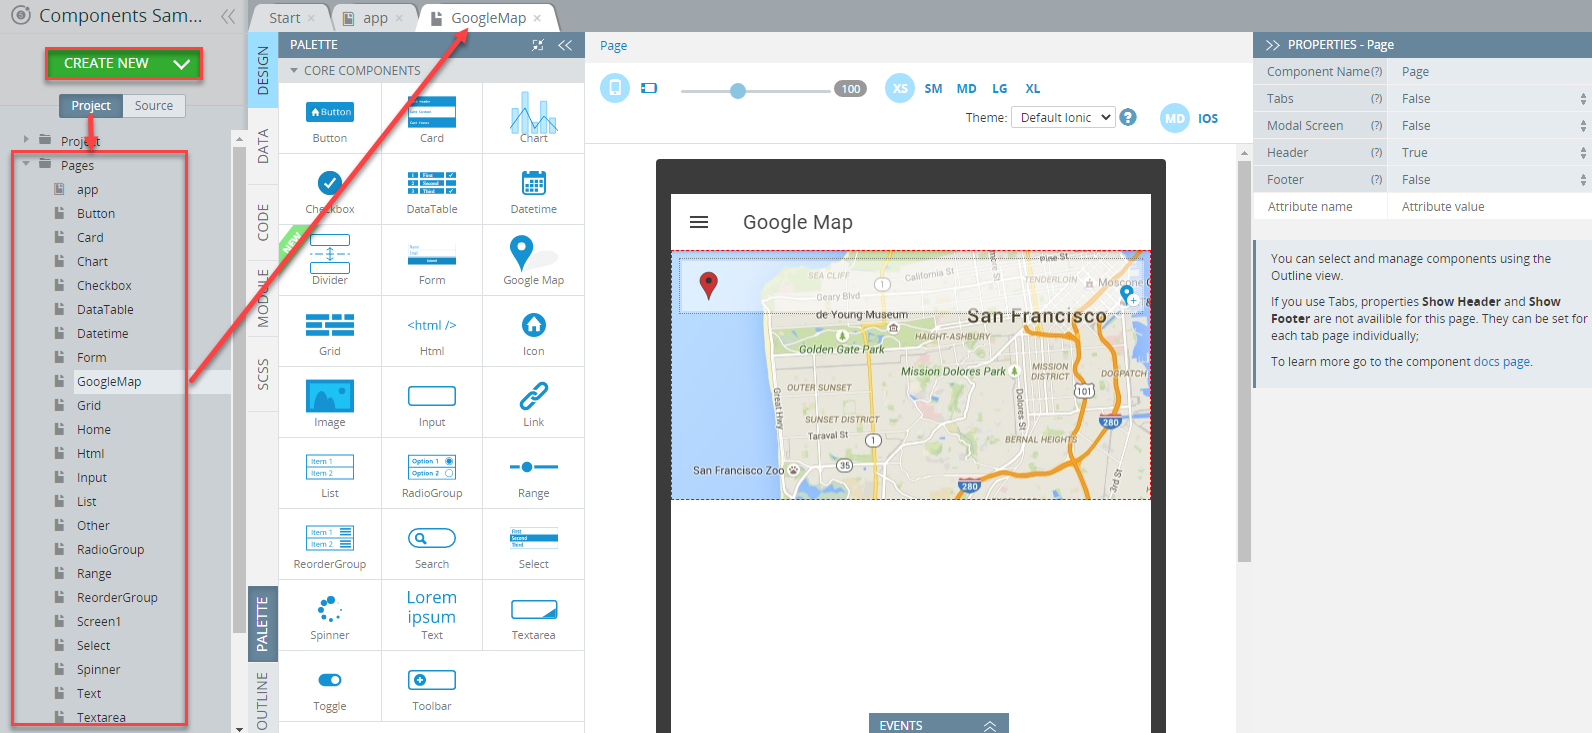The height and width of the screenshot is (733, 1592).
Task: Select the RadioGroup component icon
Action: point(432,467)
